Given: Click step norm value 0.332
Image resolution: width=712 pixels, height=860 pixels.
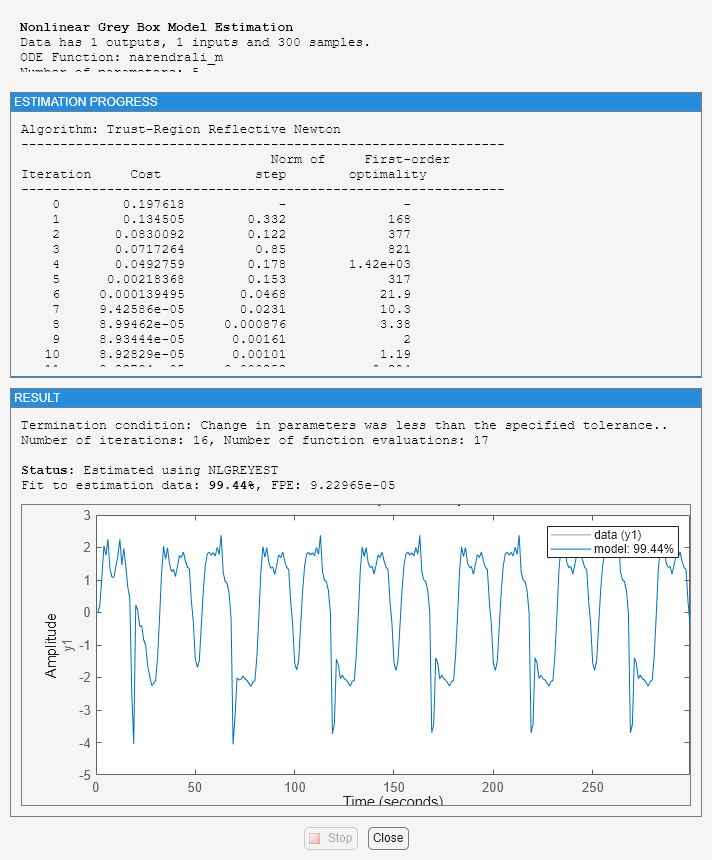Looking at the screenshot, I should click(267, 219).
